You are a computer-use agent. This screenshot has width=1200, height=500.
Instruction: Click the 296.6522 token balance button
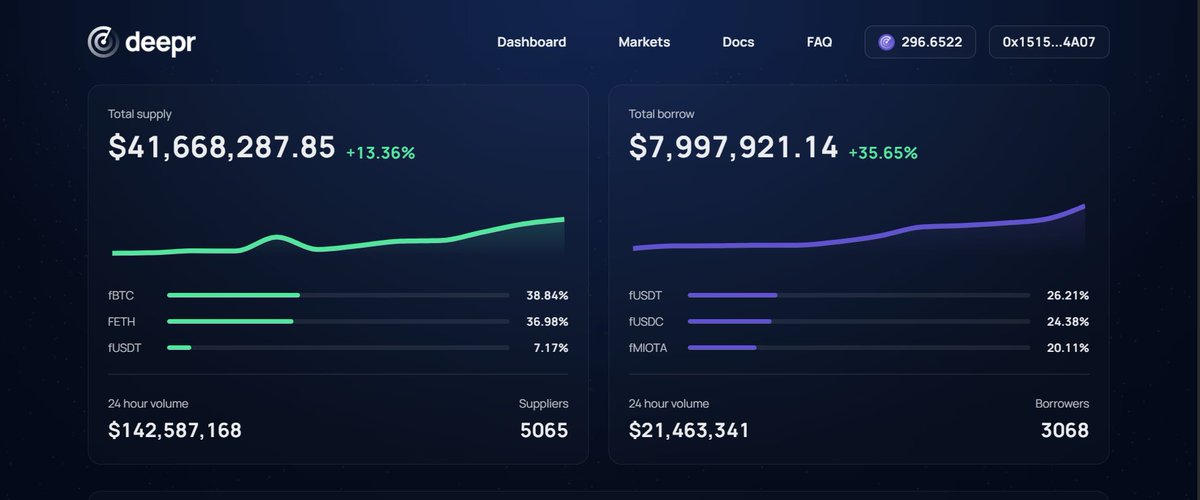tap(920, 42)
